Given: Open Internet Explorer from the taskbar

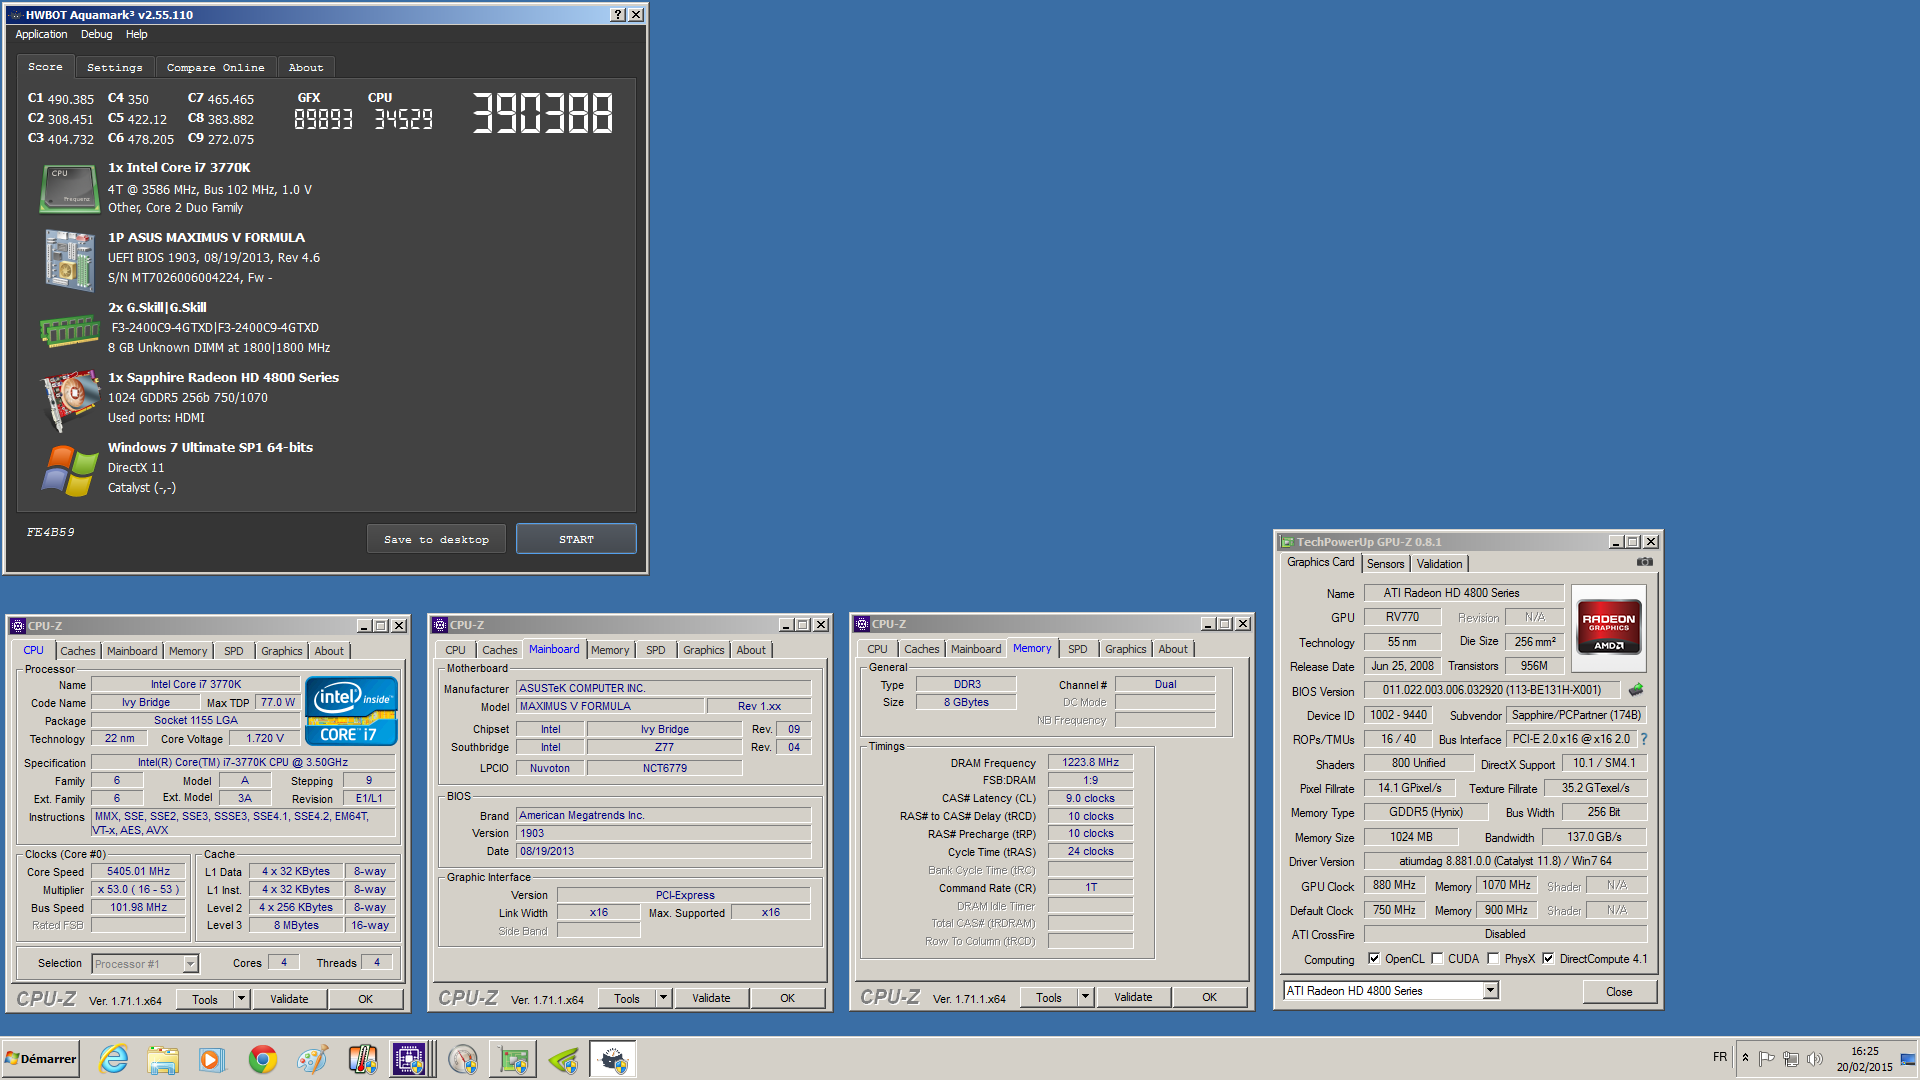Looking at the screenshot, I should coord(113,1059).
